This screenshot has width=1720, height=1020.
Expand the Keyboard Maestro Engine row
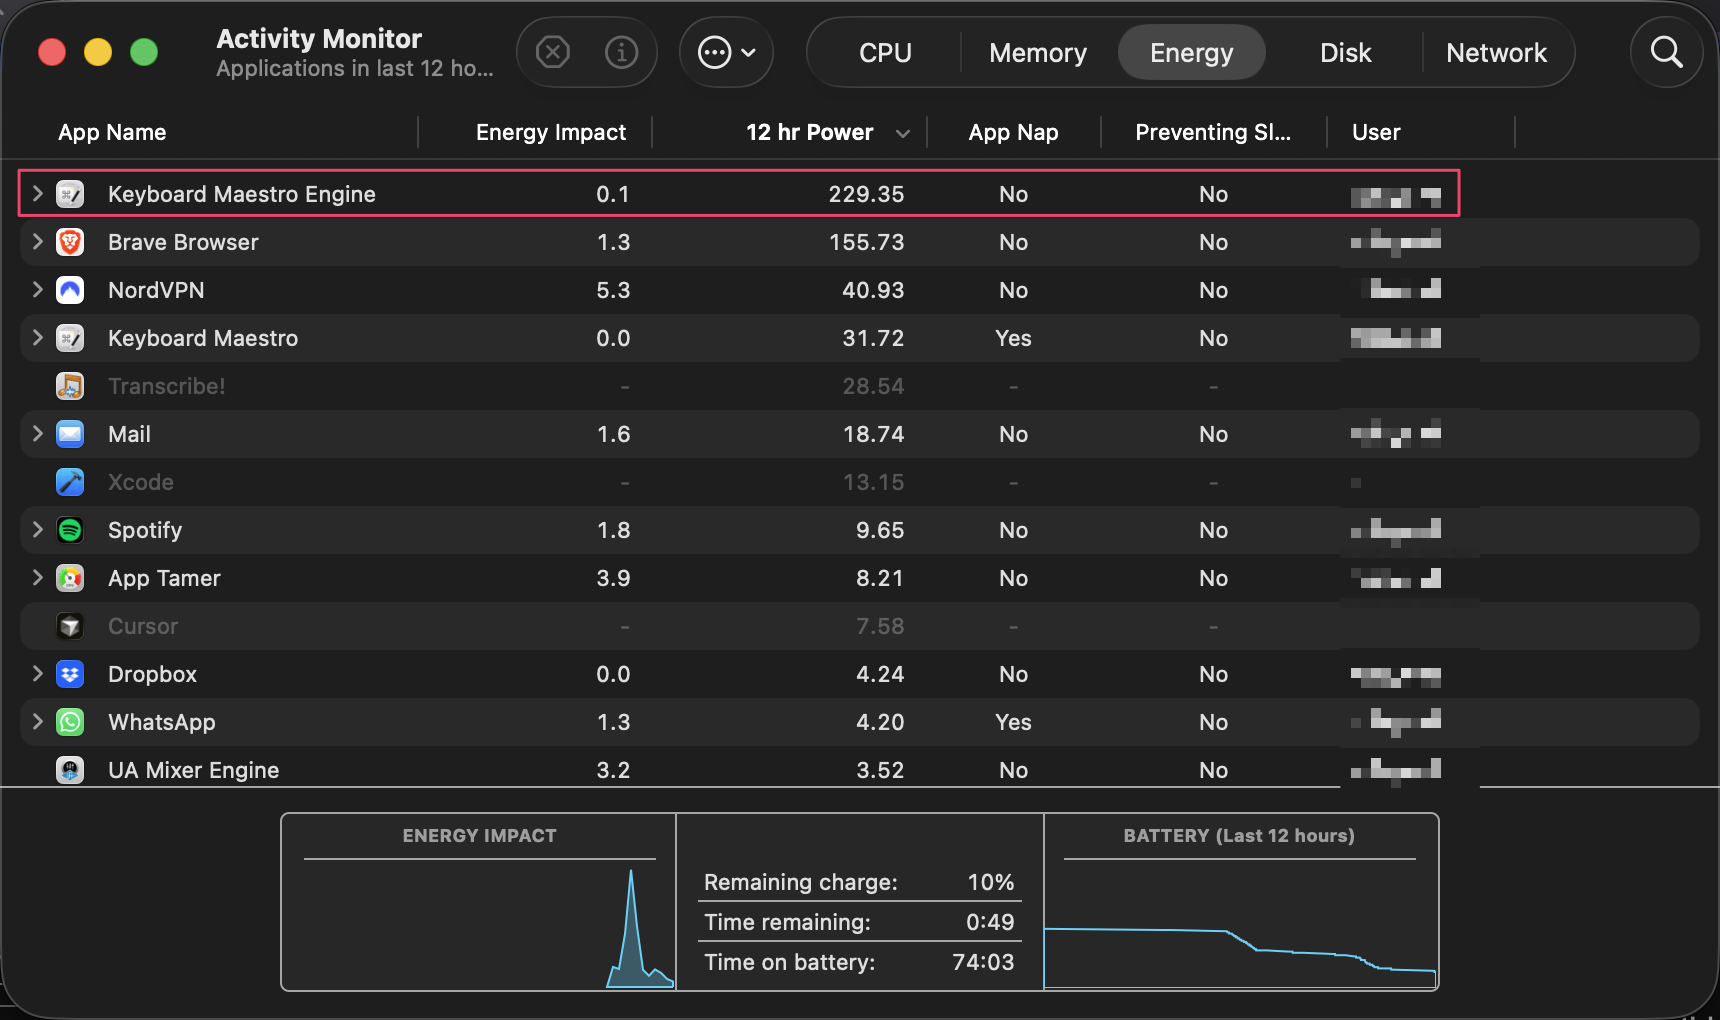(x=37, y=193)
